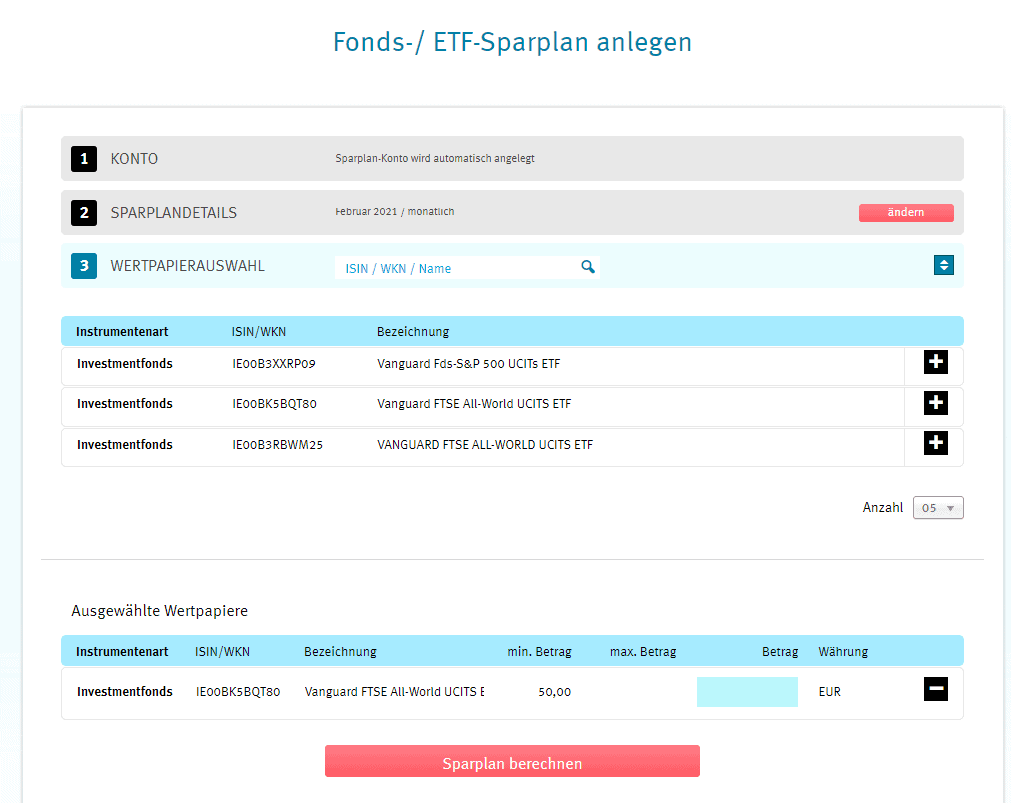Click page title Fonds-/ ETF-Sparplan anlegen

pyautogui.click(x=512, y=42)
